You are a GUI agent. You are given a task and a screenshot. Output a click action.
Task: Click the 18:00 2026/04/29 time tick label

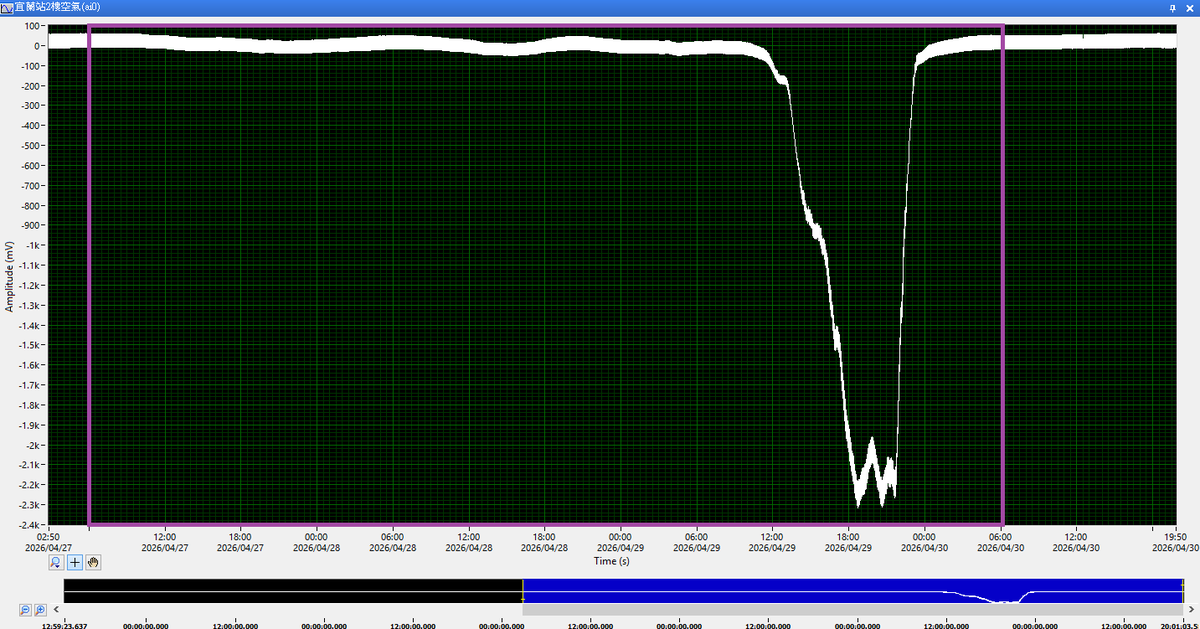[x=848, y=541]
